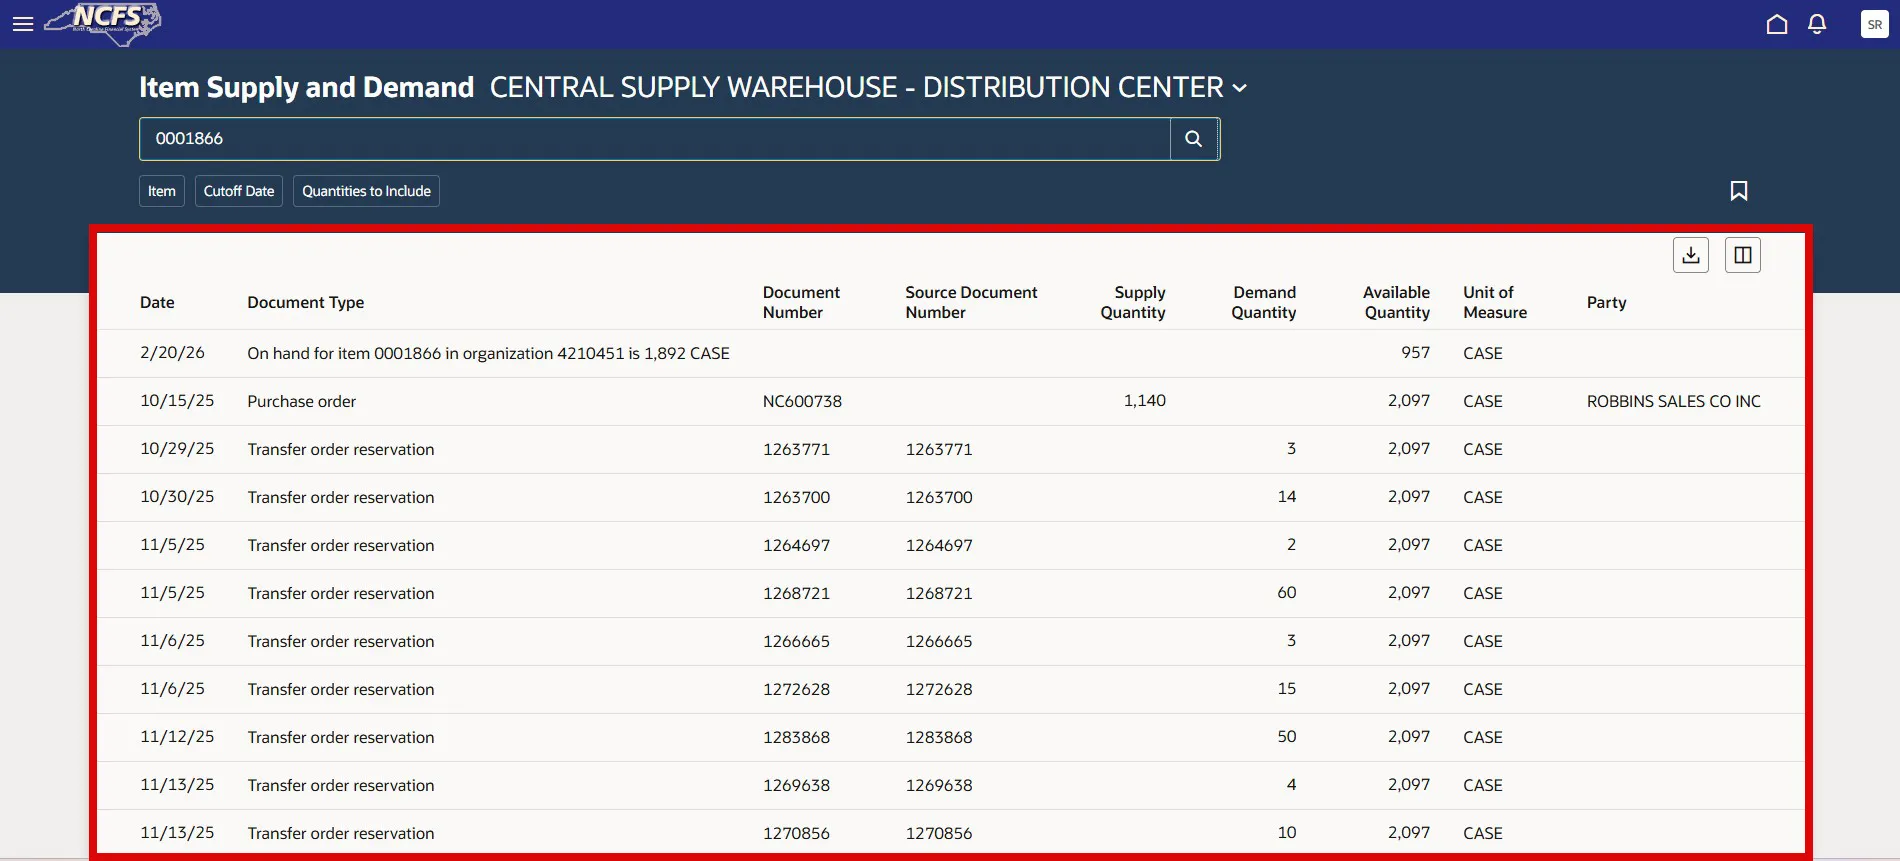Select the Purchase order NC600738 row
Screen dimensions: 1900x861
(301, 401)
